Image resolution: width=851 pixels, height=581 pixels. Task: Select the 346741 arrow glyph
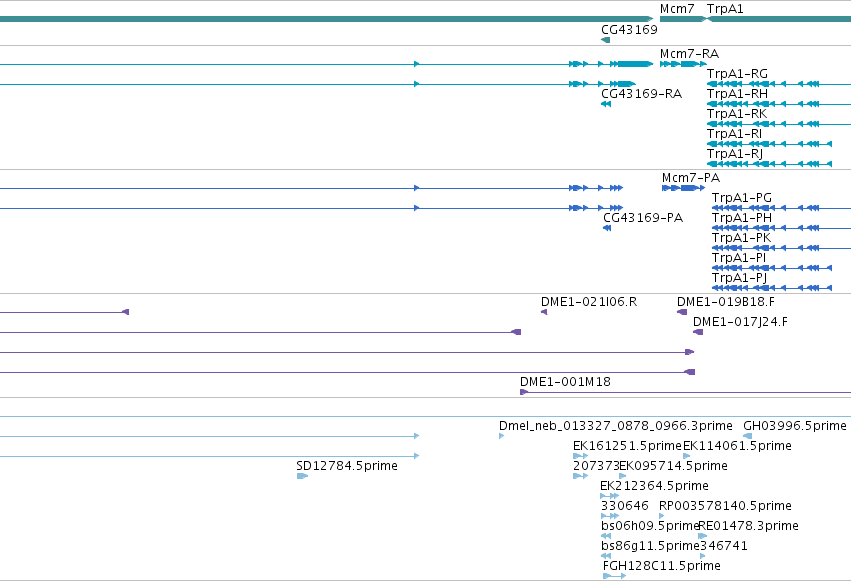pos(703,557)
